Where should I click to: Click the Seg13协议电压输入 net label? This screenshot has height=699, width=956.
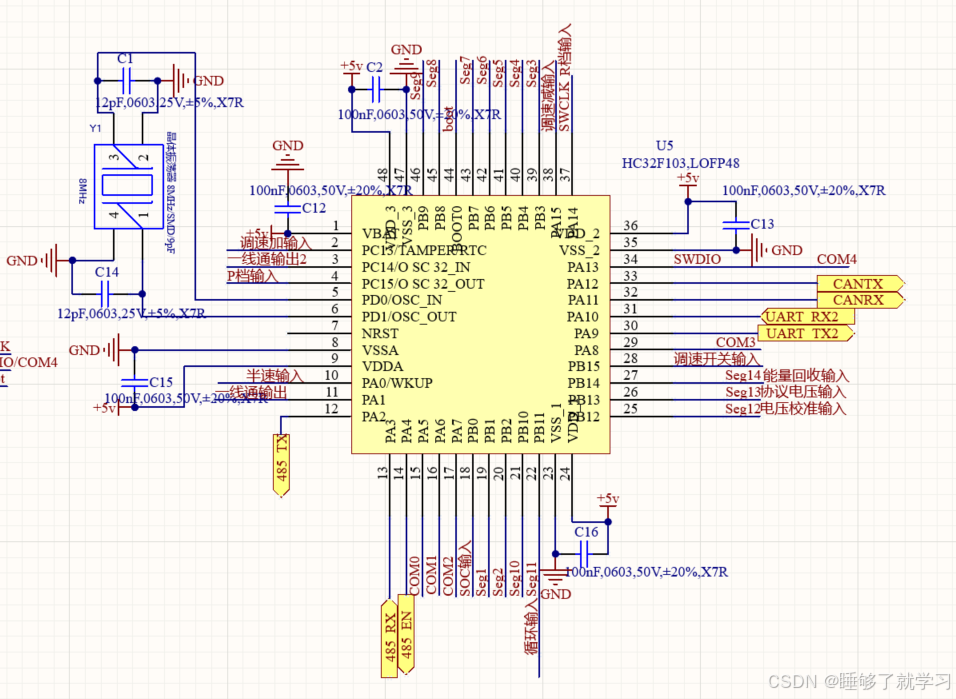pos(785,392)
